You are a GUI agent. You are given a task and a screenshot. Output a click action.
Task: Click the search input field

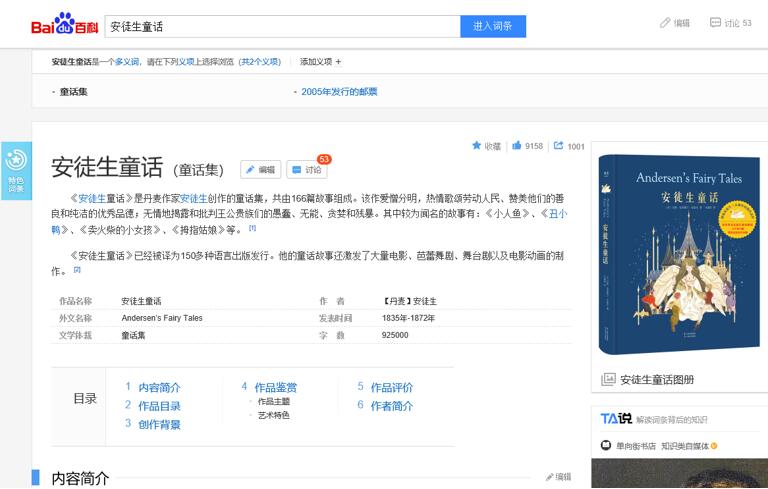pos(283,26)
